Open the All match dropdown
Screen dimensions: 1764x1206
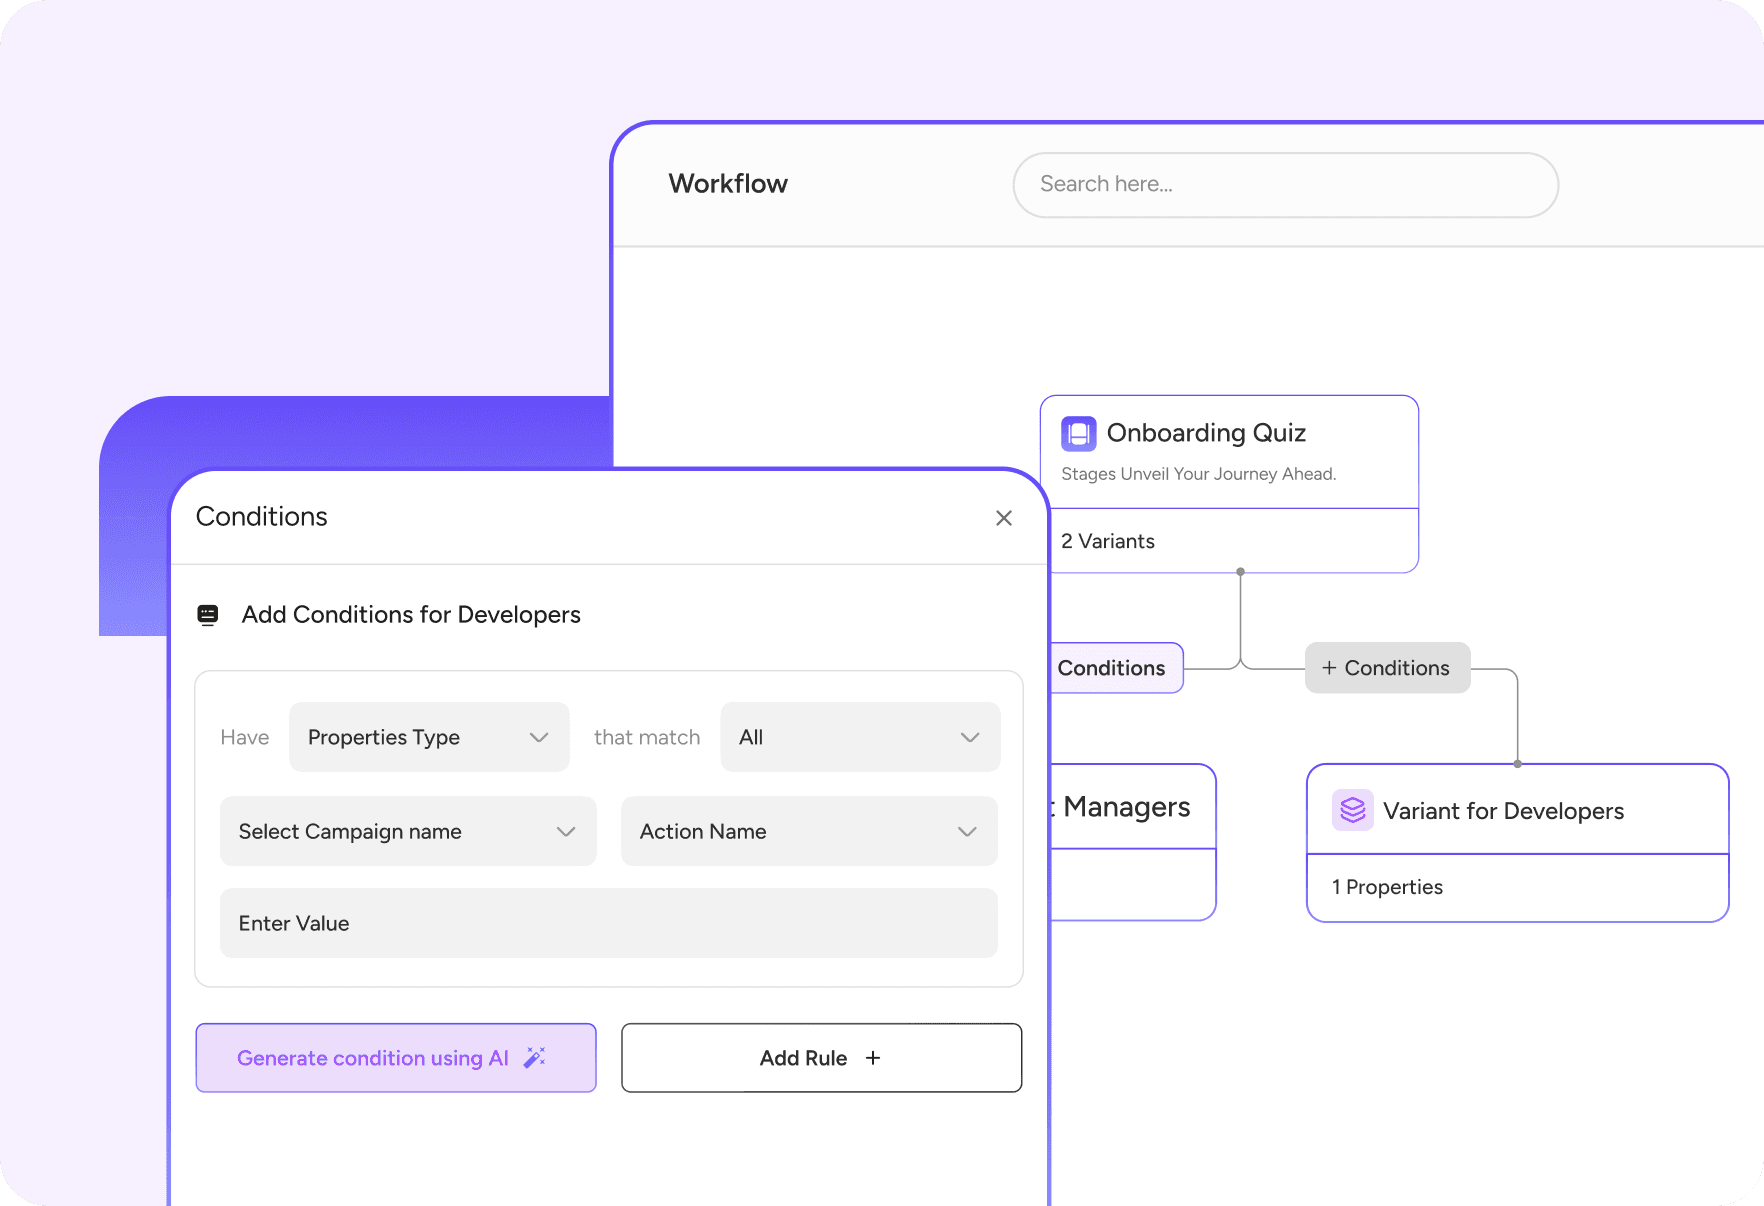coord(860,737)
